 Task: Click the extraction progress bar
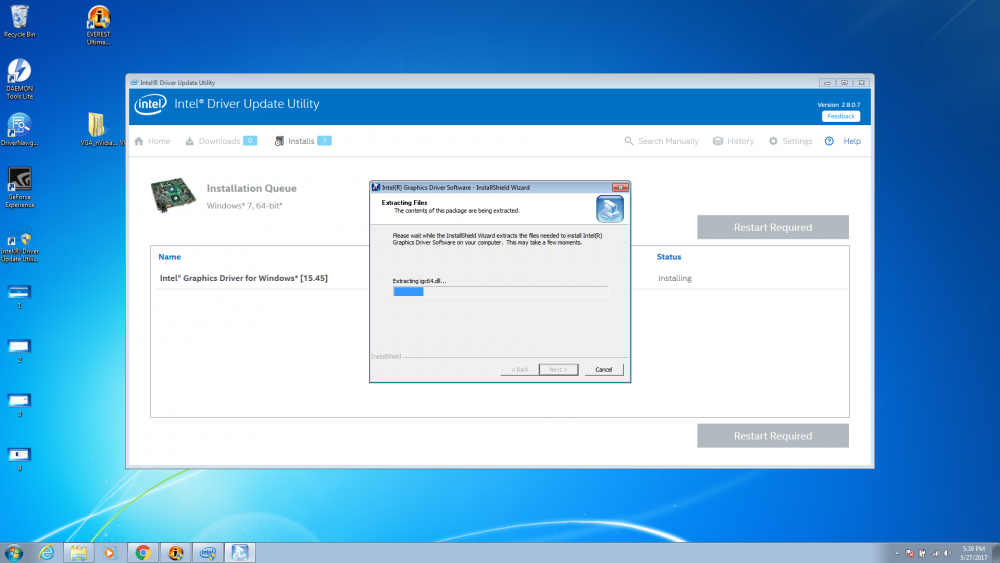(x=500, y=291)
